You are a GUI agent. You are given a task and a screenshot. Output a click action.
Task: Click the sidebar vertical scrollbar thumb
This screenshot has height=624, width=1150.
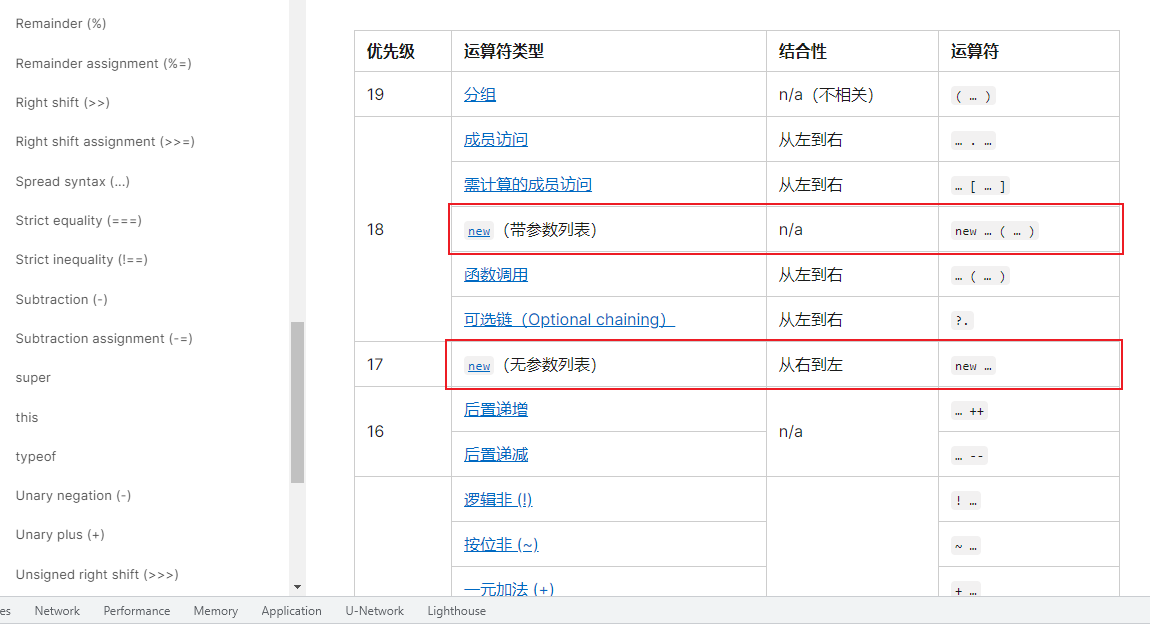click(297, 402)
